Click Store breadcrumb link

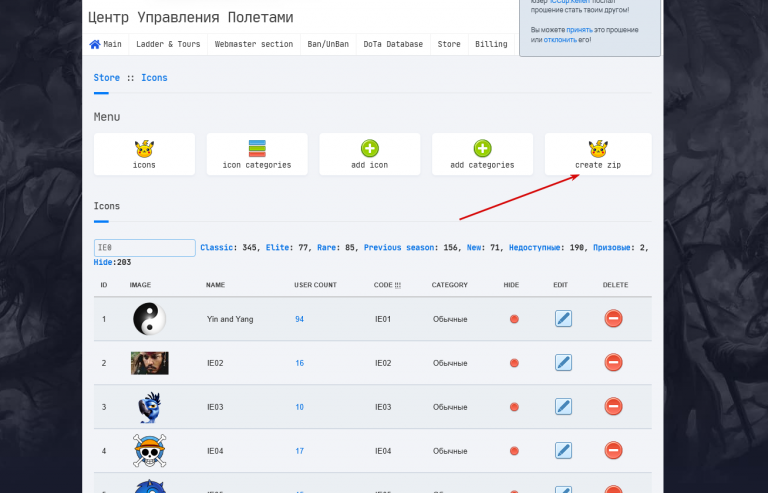(x=107, y=78)
